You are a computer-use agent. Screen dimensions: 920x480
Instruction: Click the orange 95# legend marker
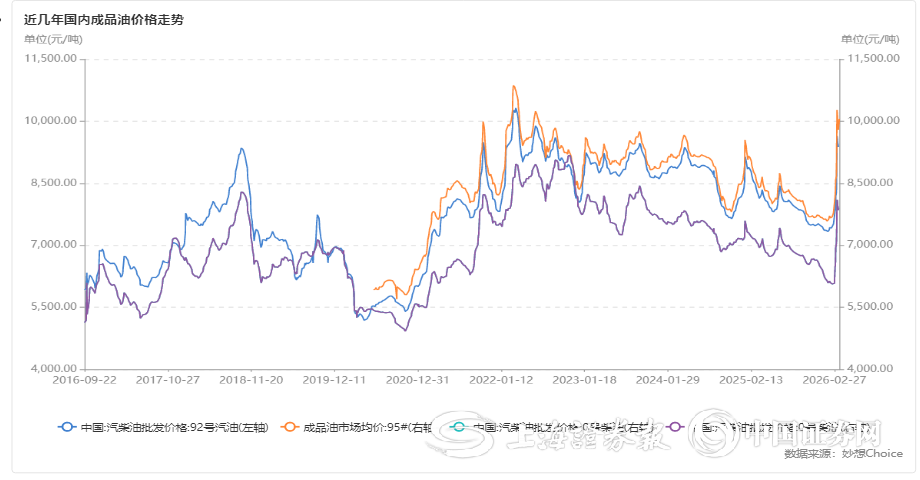coord(292,427)
